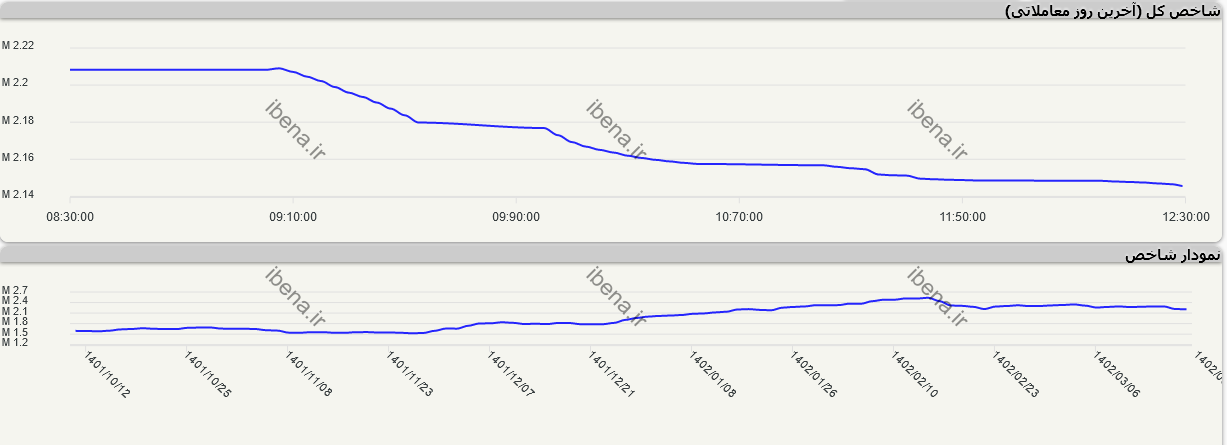Click the M 2.7 value on lower chart
Screen dimensions: 1227x445
[x=15, y=290]
